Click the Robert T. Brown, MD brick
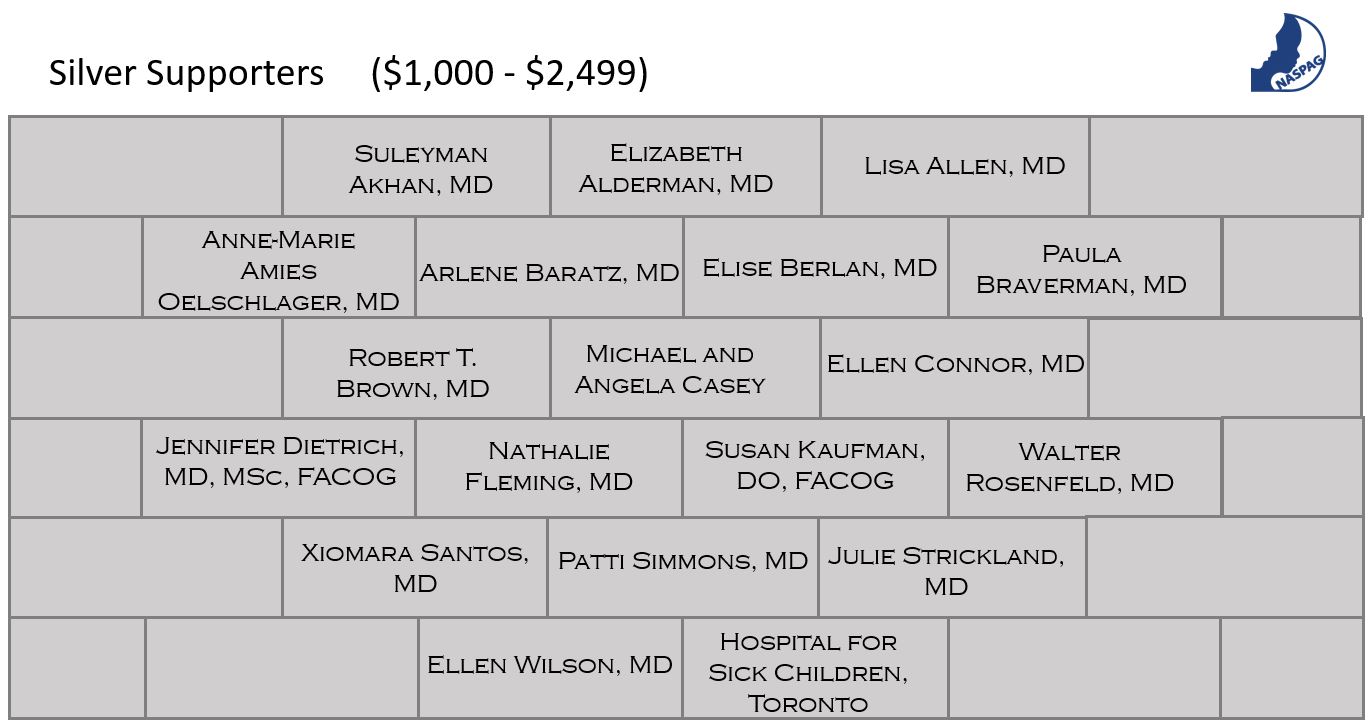 pyautogui.click(x=417, y=368)
